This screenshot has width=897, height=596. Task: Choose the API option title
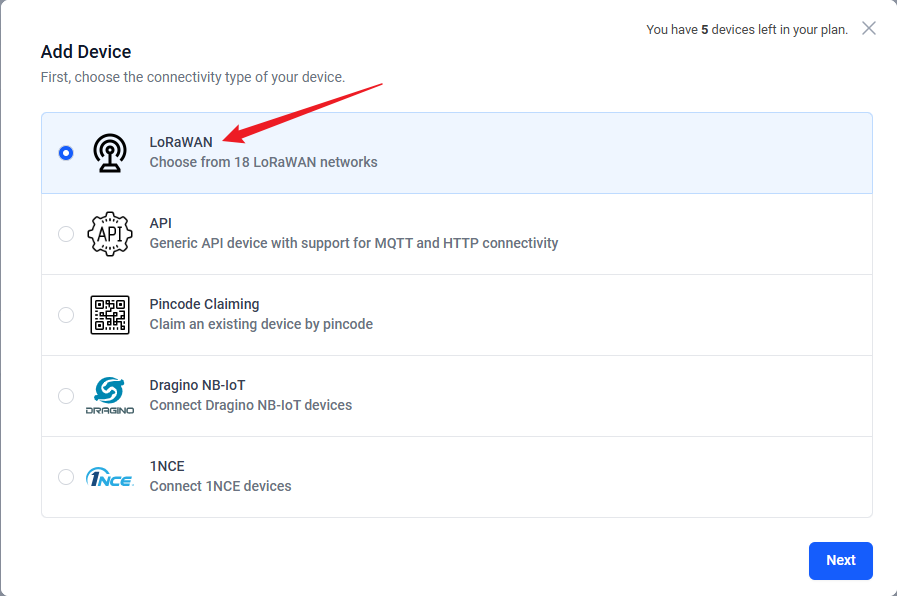click(x=160, y=223)
